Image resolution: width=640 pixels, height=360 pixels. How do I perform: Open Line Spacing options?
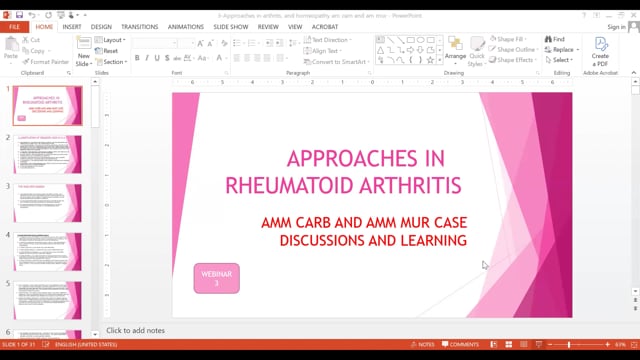point(293,43)
